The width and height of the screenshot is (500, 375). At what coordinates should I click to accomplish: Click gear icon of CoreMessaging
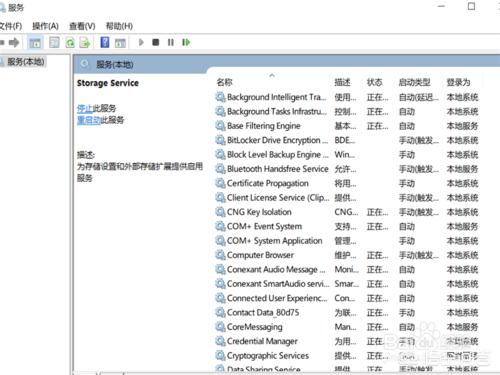click(x=220, y=327)
